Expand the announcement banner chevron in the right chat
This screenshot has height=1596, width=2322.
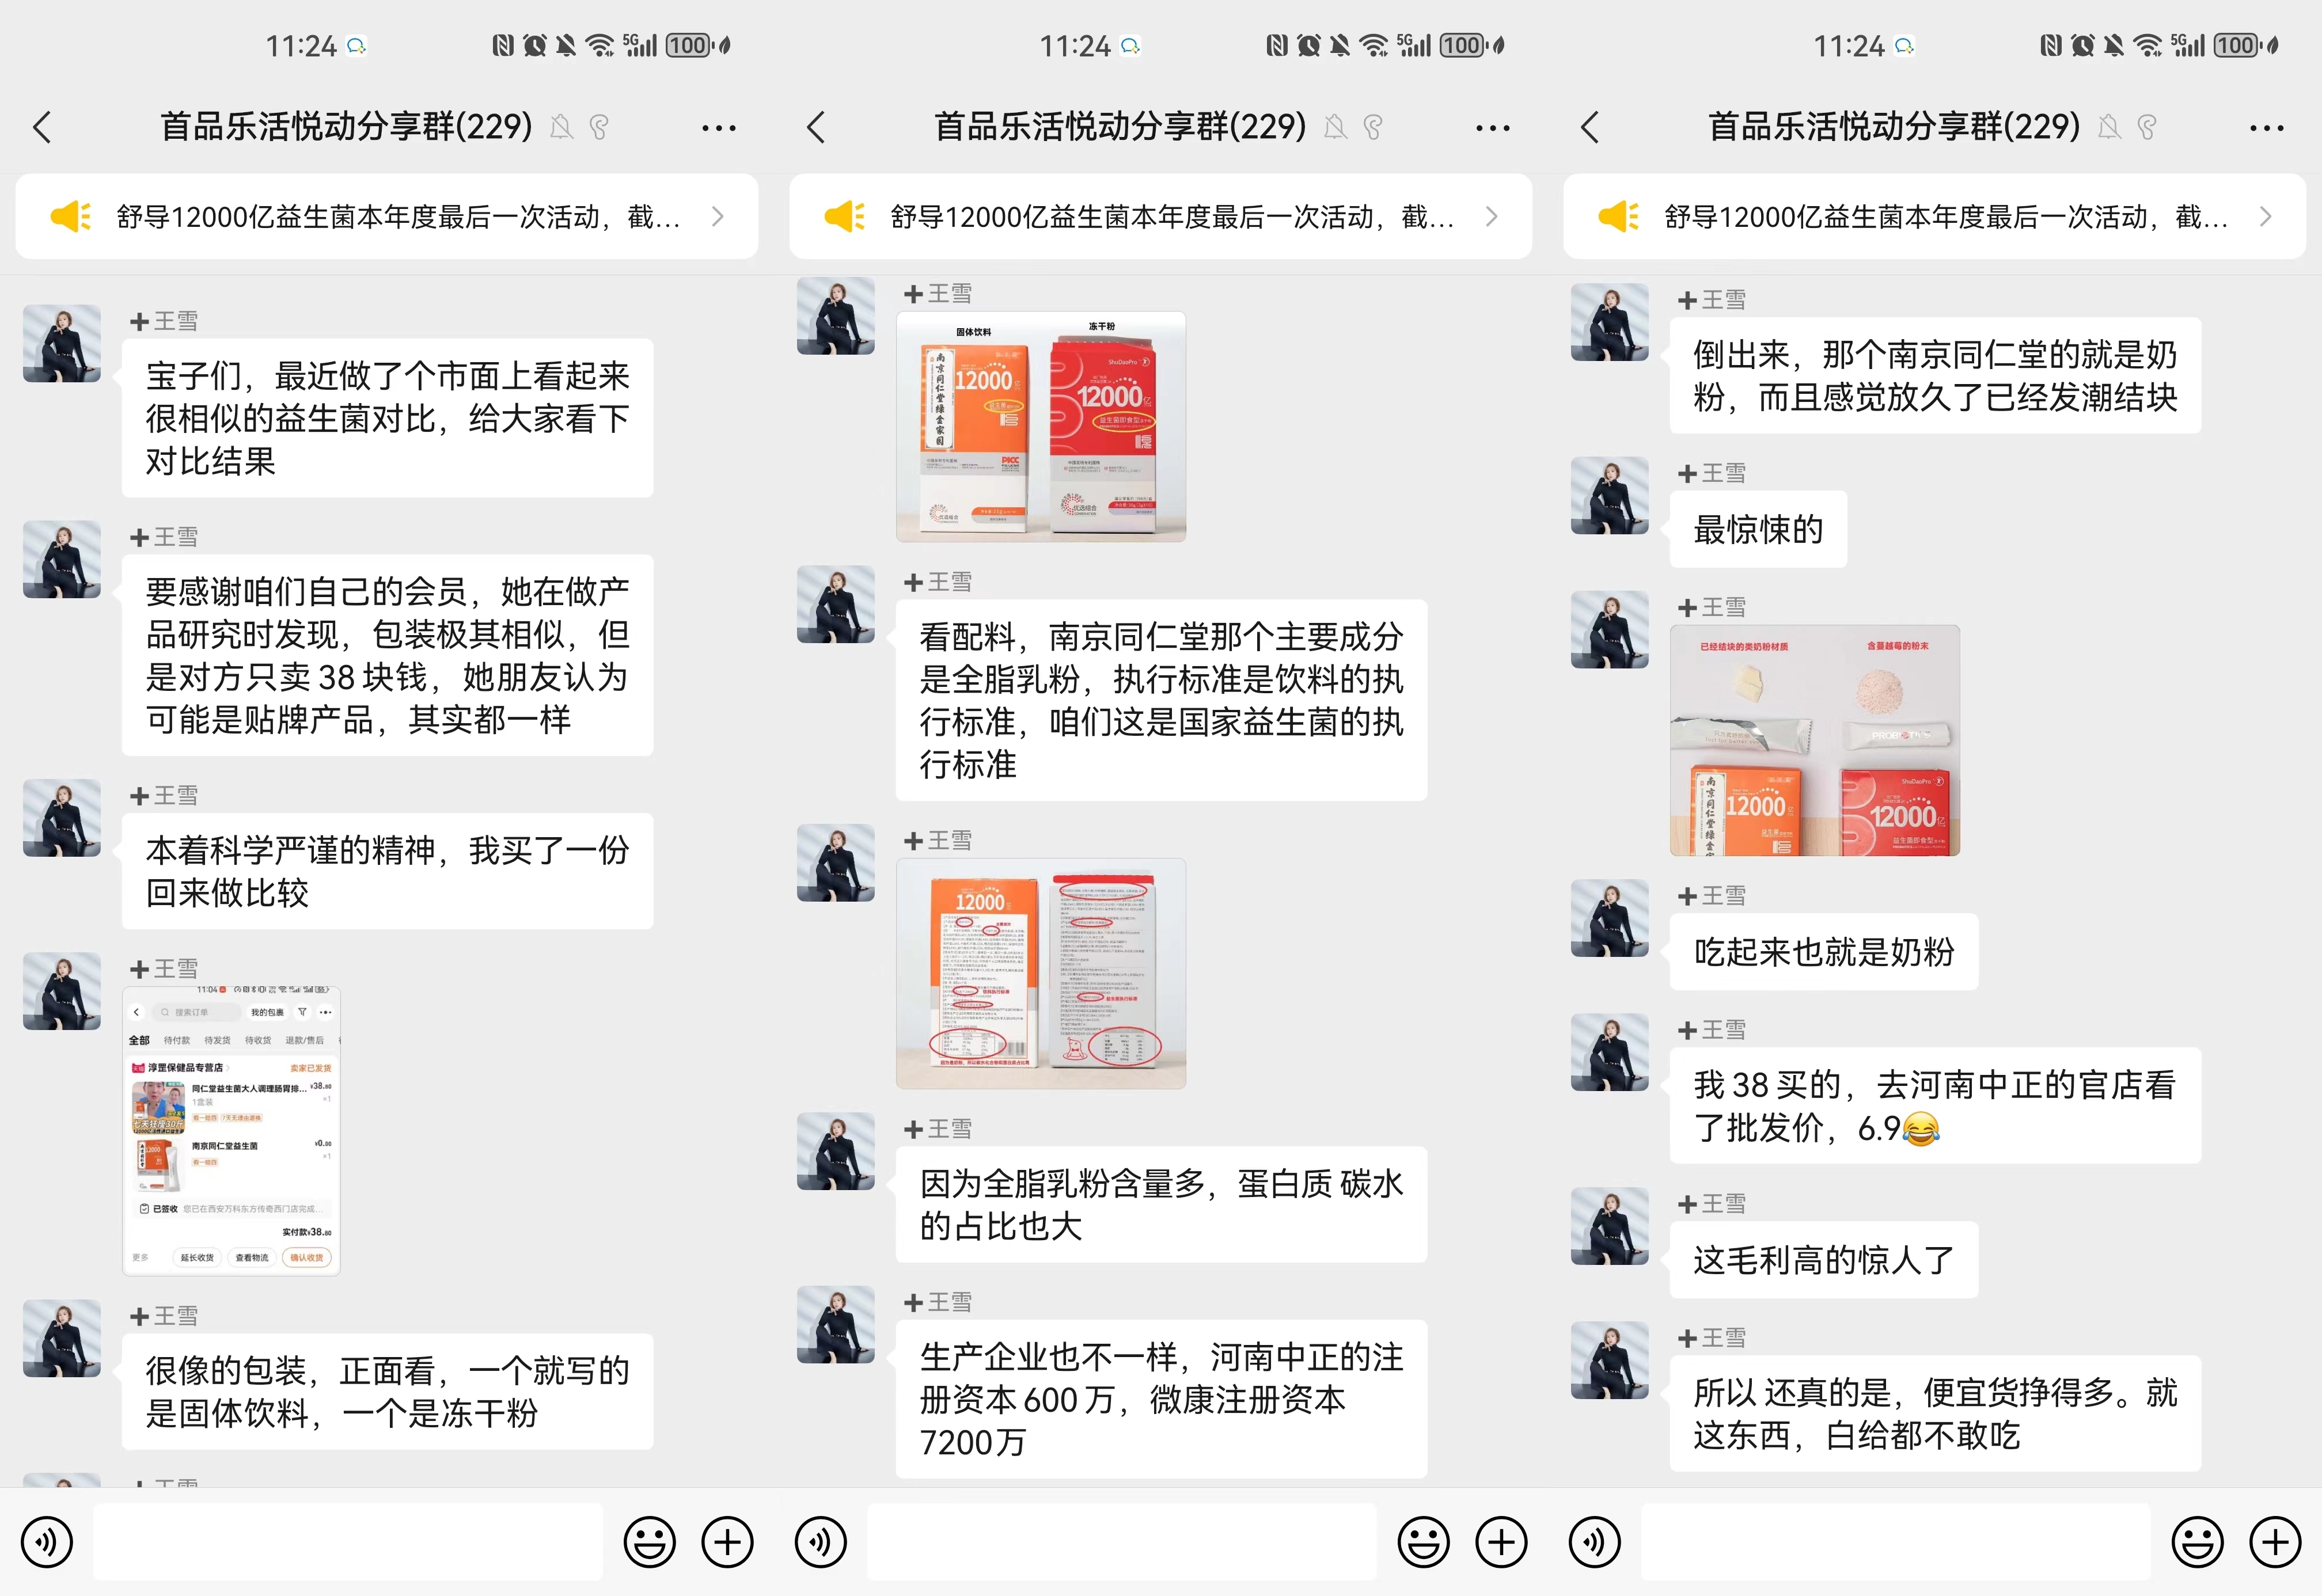pos(2265,216)
